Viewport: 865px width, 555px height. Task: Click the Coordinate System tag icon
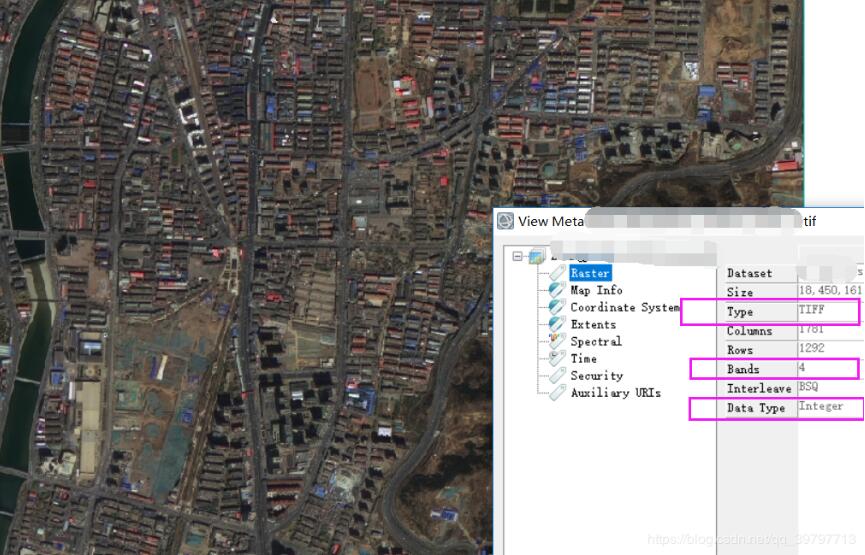557,307
